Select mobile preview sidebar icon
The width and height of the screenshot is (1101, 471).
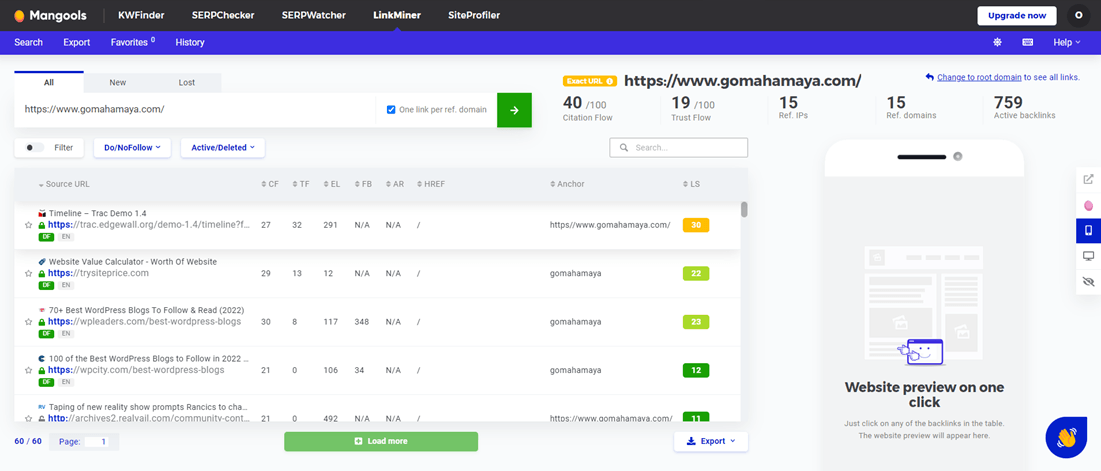(1088, 230)
